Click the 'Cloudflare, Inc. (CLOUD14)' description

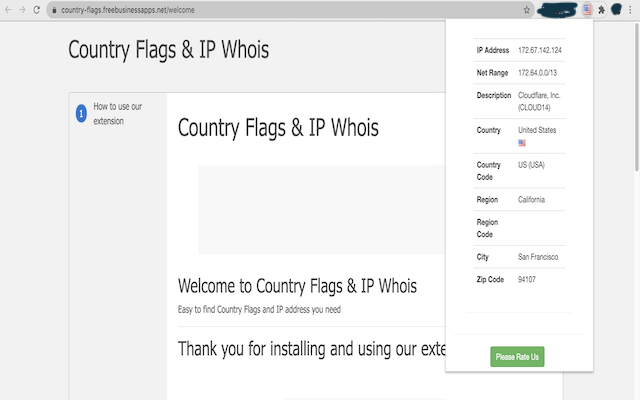[539, 101]
